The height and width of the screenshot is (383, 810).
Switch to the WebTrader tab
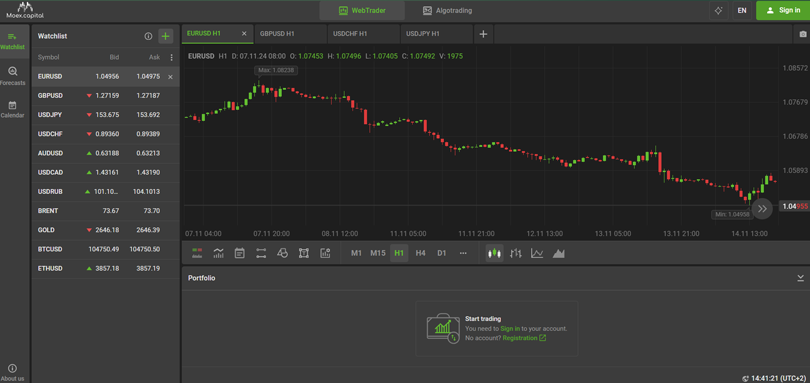tap(362, 10)
